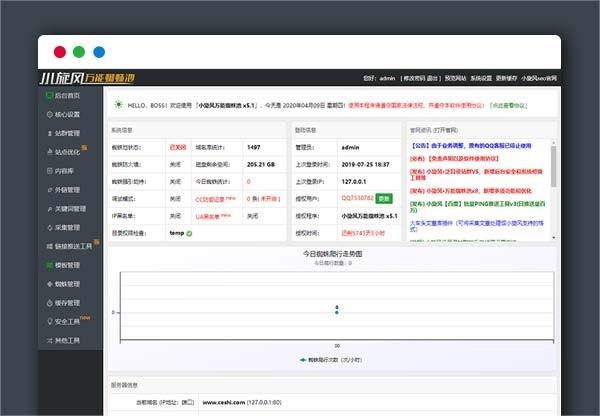Image resolution: width=600 pixels, height=416 pixels.
Task: Click the 后台首页 home icon in sidebar
Action: pyautogui.click(x=48, y=95)
